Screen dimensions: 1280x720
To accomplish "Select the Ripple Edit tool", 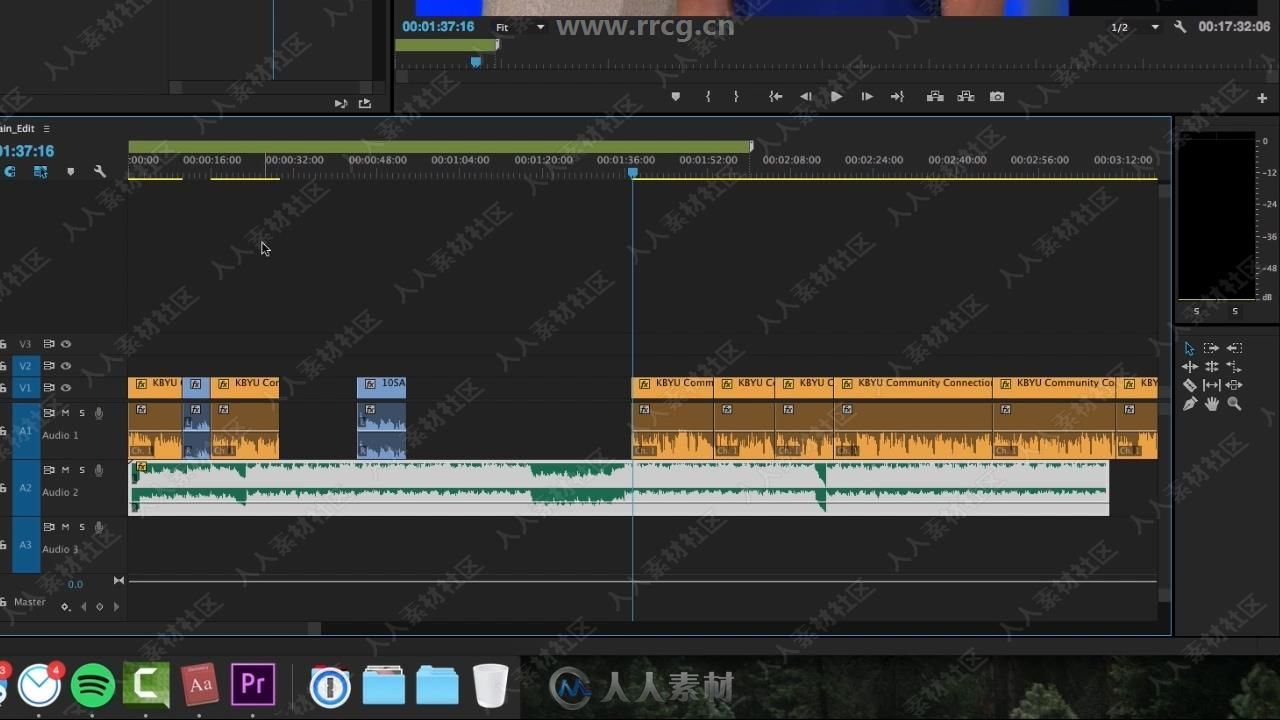I will 1189,367.
